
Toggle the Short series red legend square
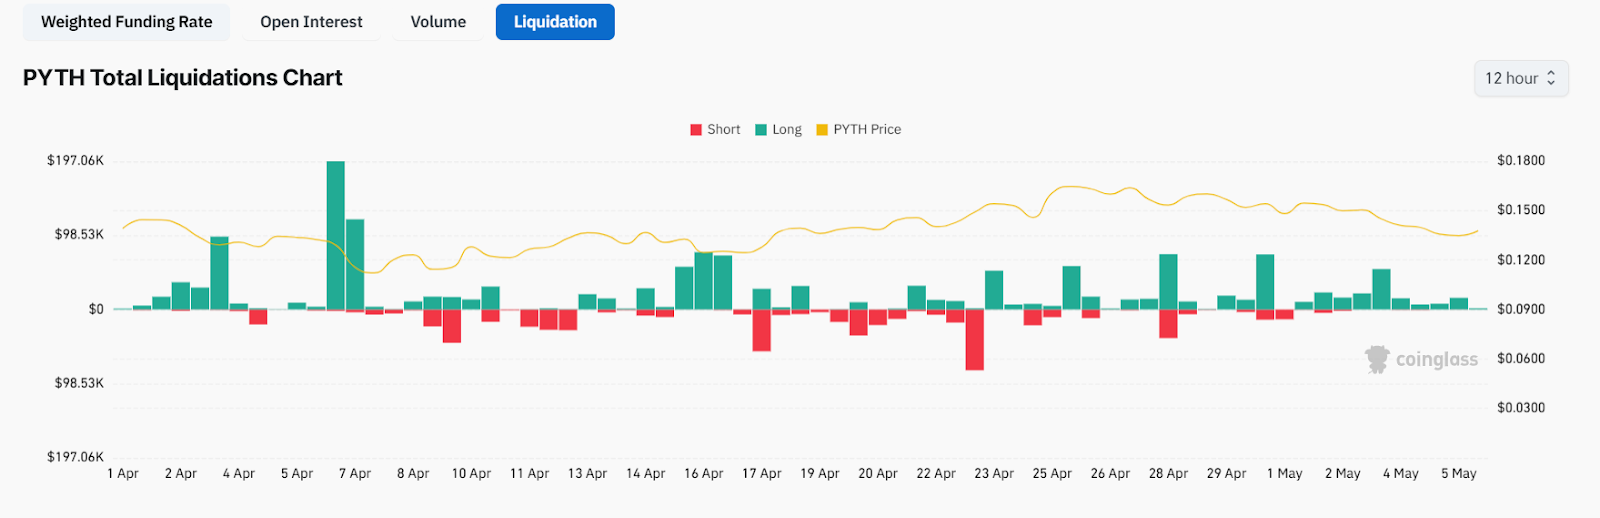696,130
